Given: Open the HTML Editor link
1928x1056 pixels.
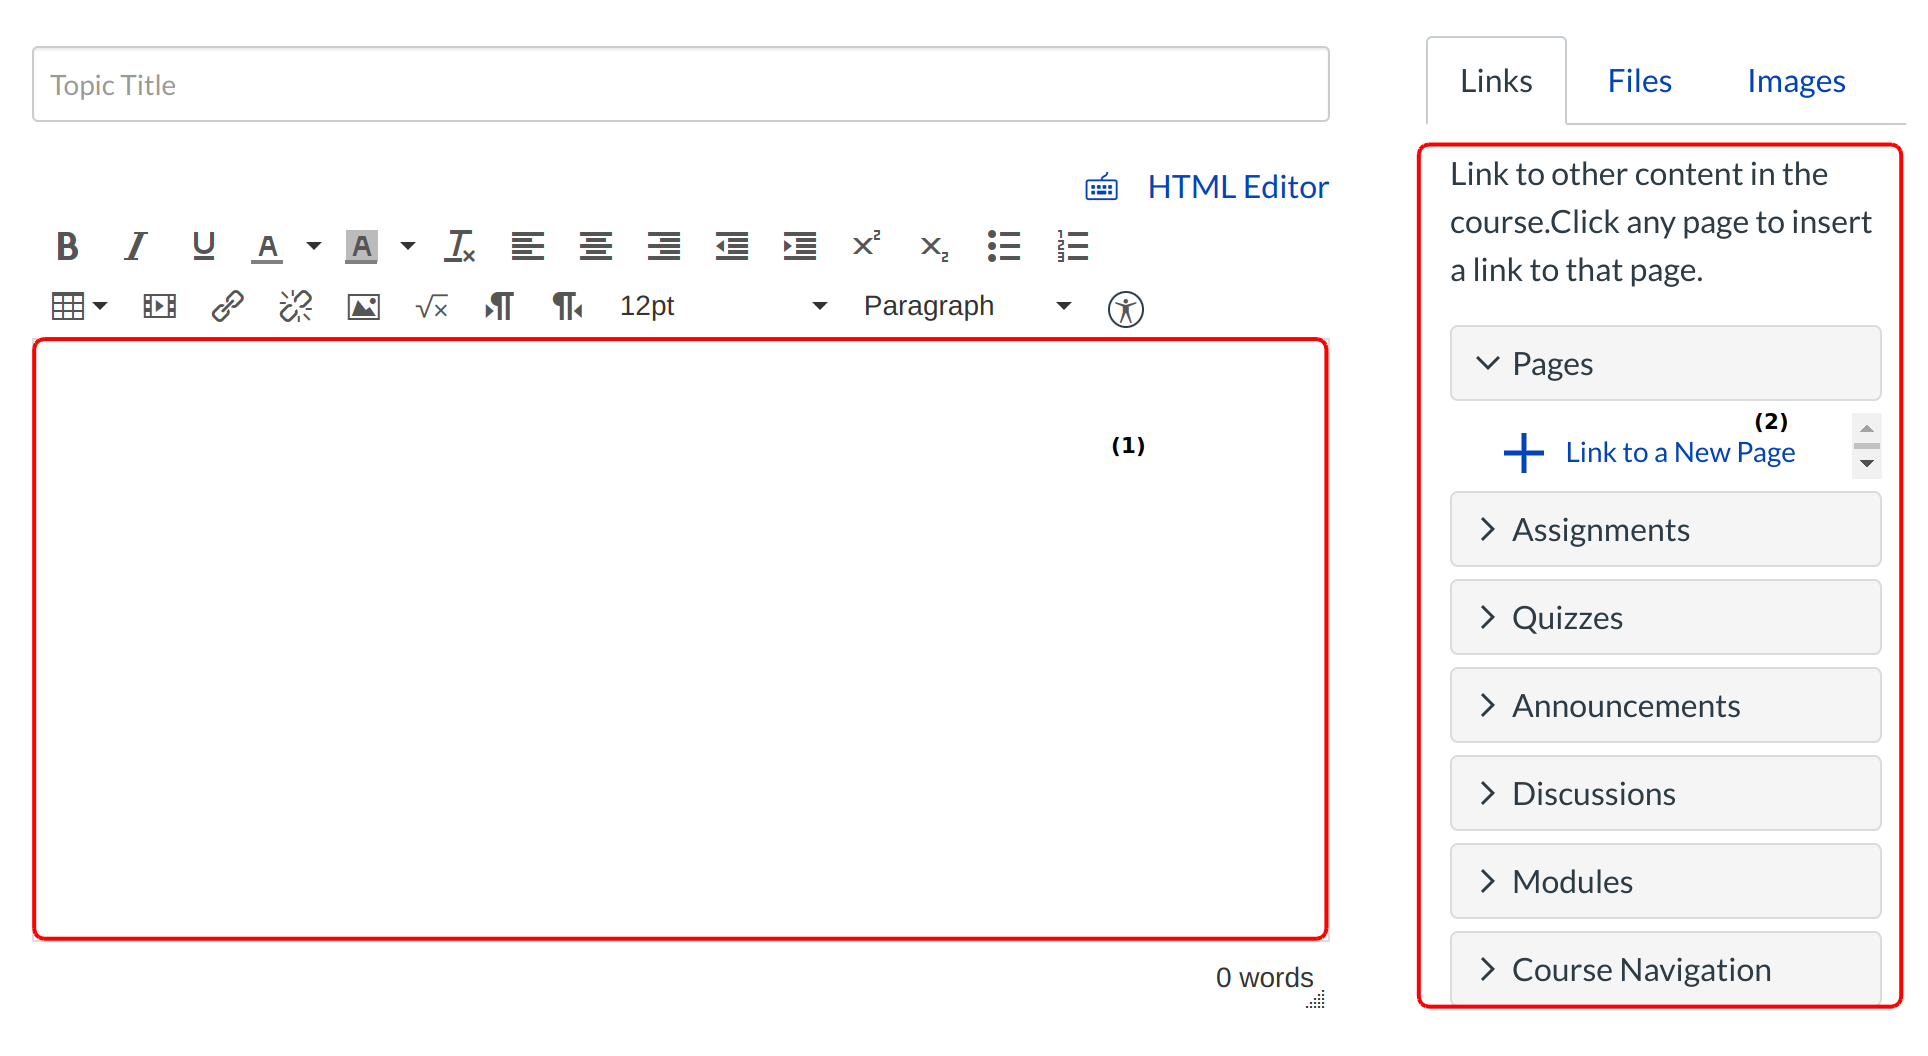Looking at the screenshot, I should pyautogui.click(x=1237, y=187).
